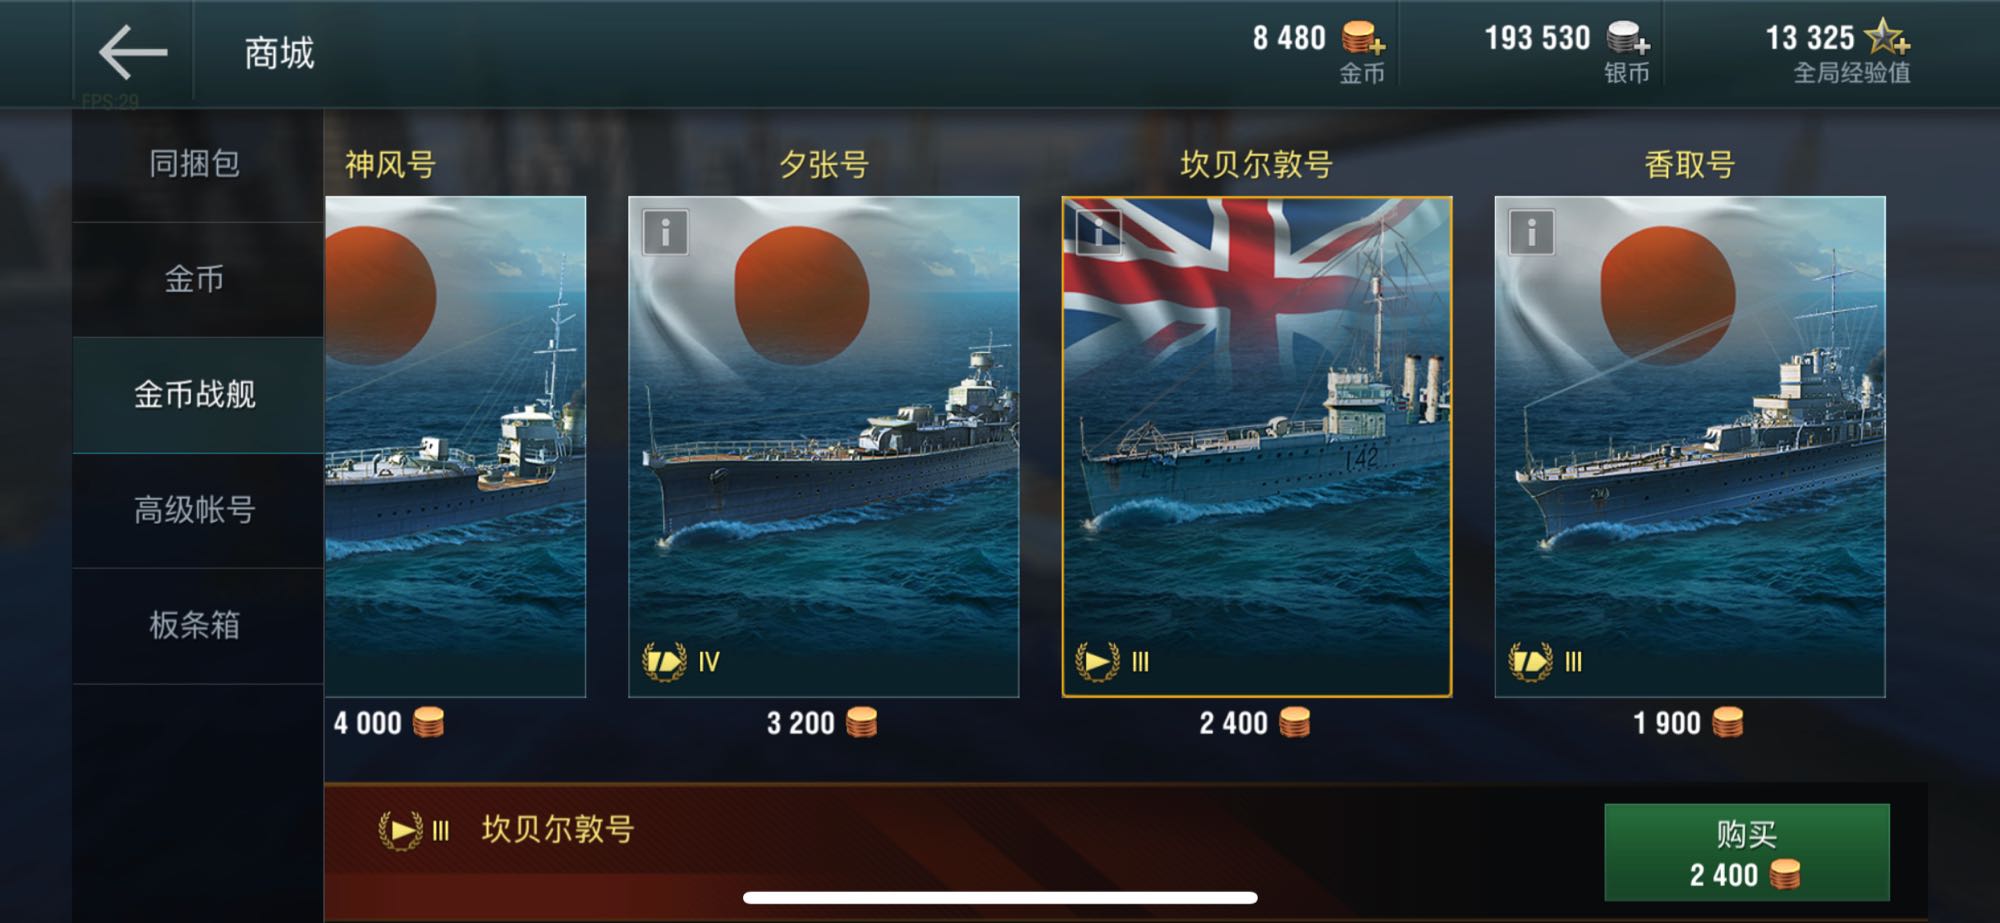
Task: Tap the premium badge on 夕张号 card
Action: pyautogui.click(x=664, y=661)
